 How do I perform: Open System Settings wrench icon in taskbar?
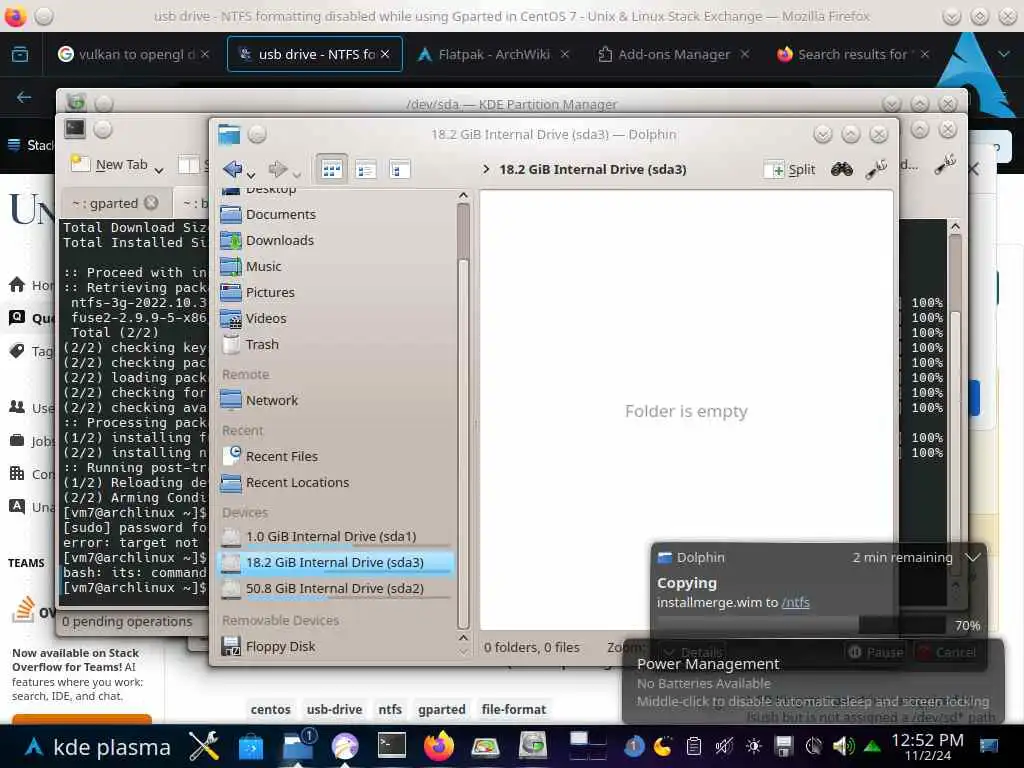coord(204,746)
